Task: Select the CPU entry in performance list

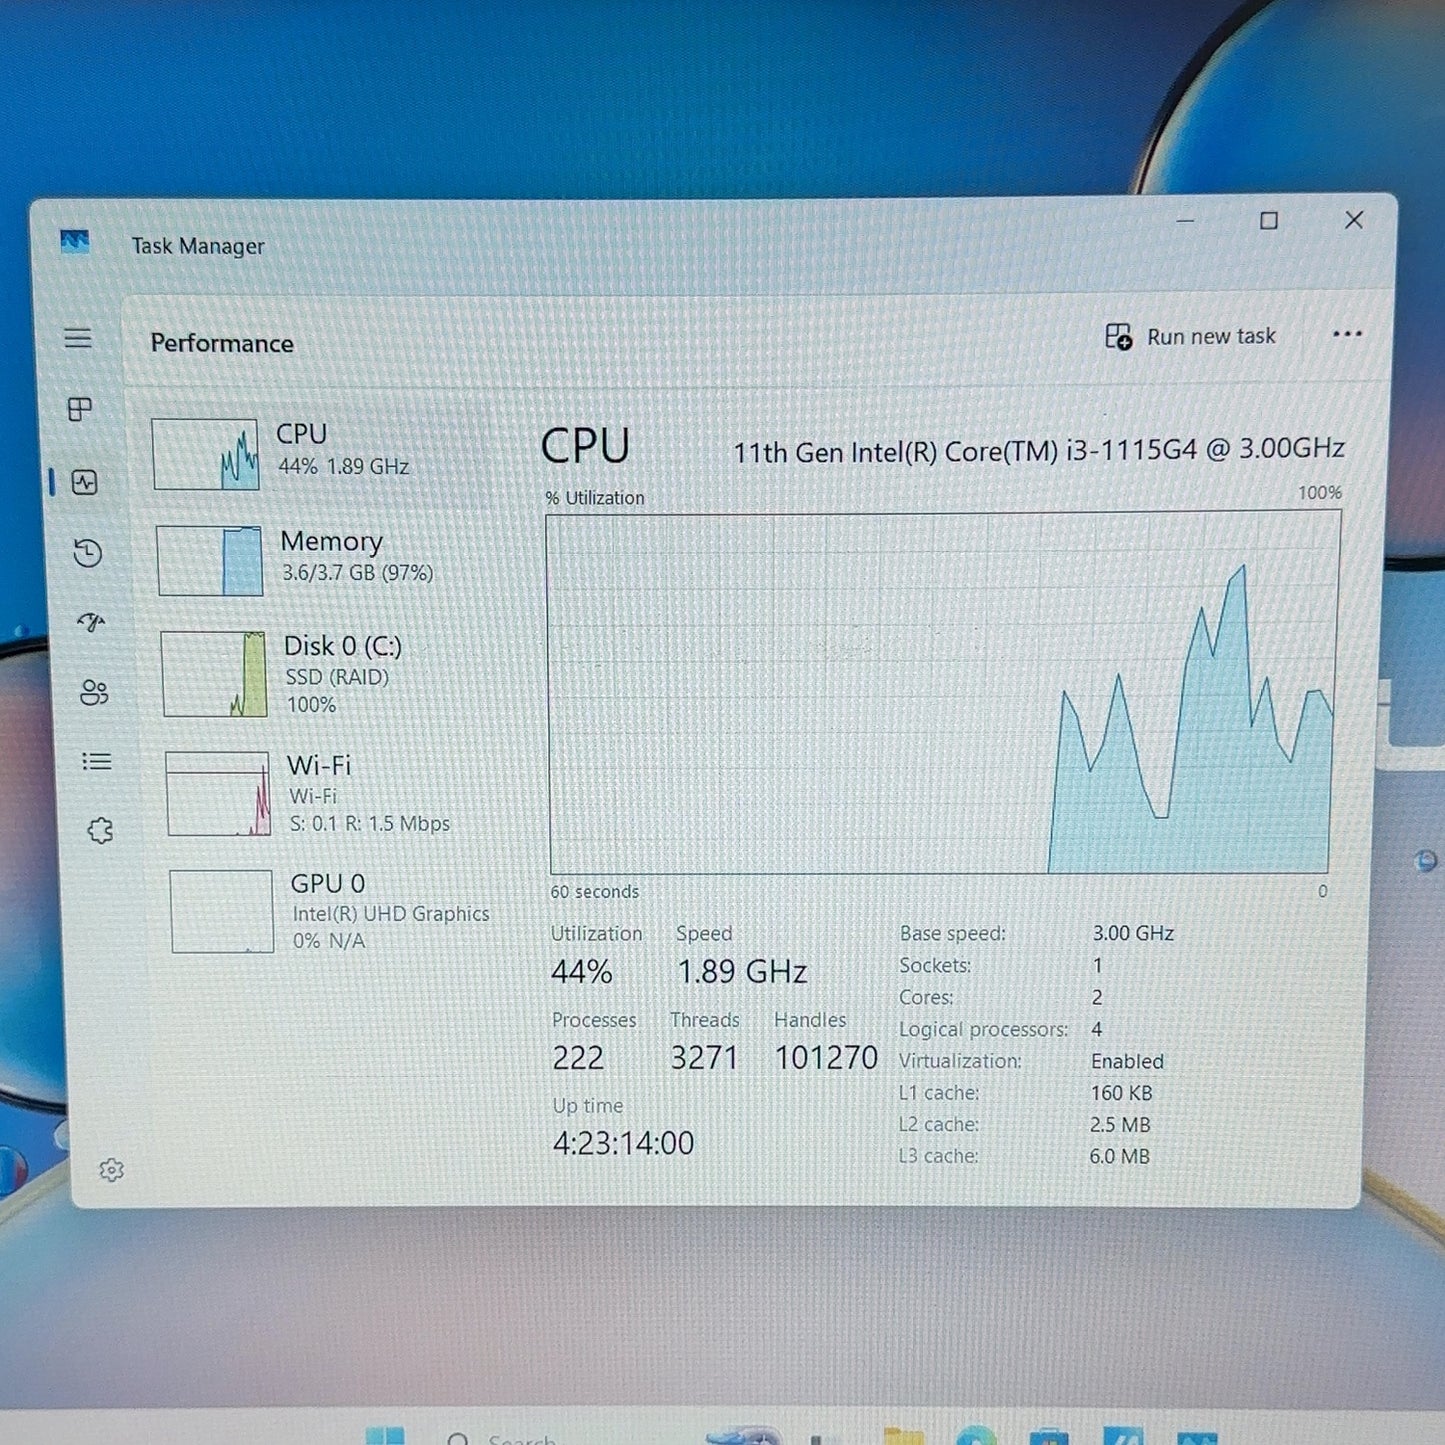Action: 322,454
